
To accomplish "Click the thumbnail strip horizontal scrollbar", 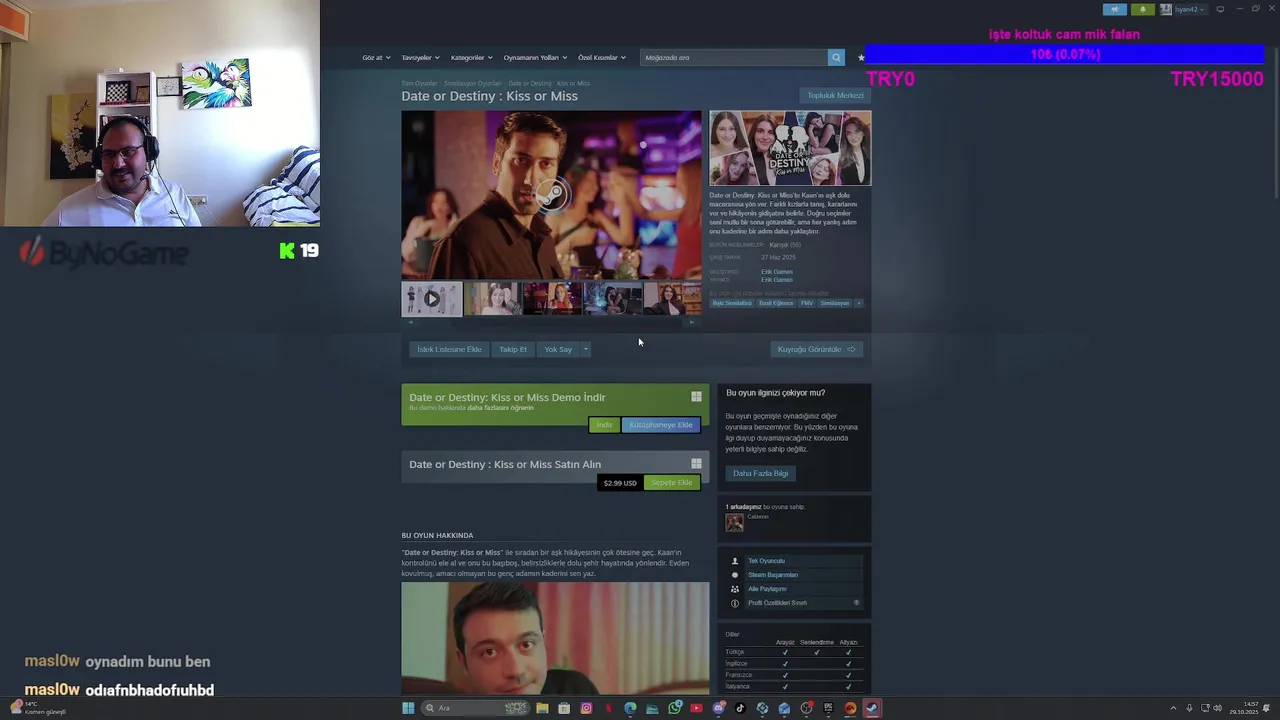I will (x=551, y=322).
